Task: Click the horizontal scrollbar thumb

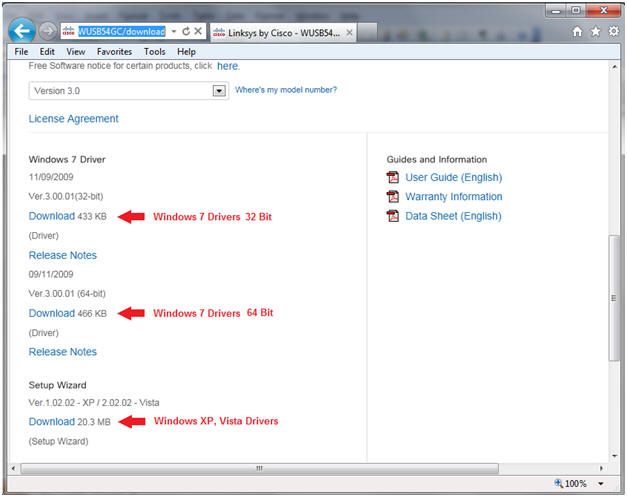Action: (x=260, y=468)
